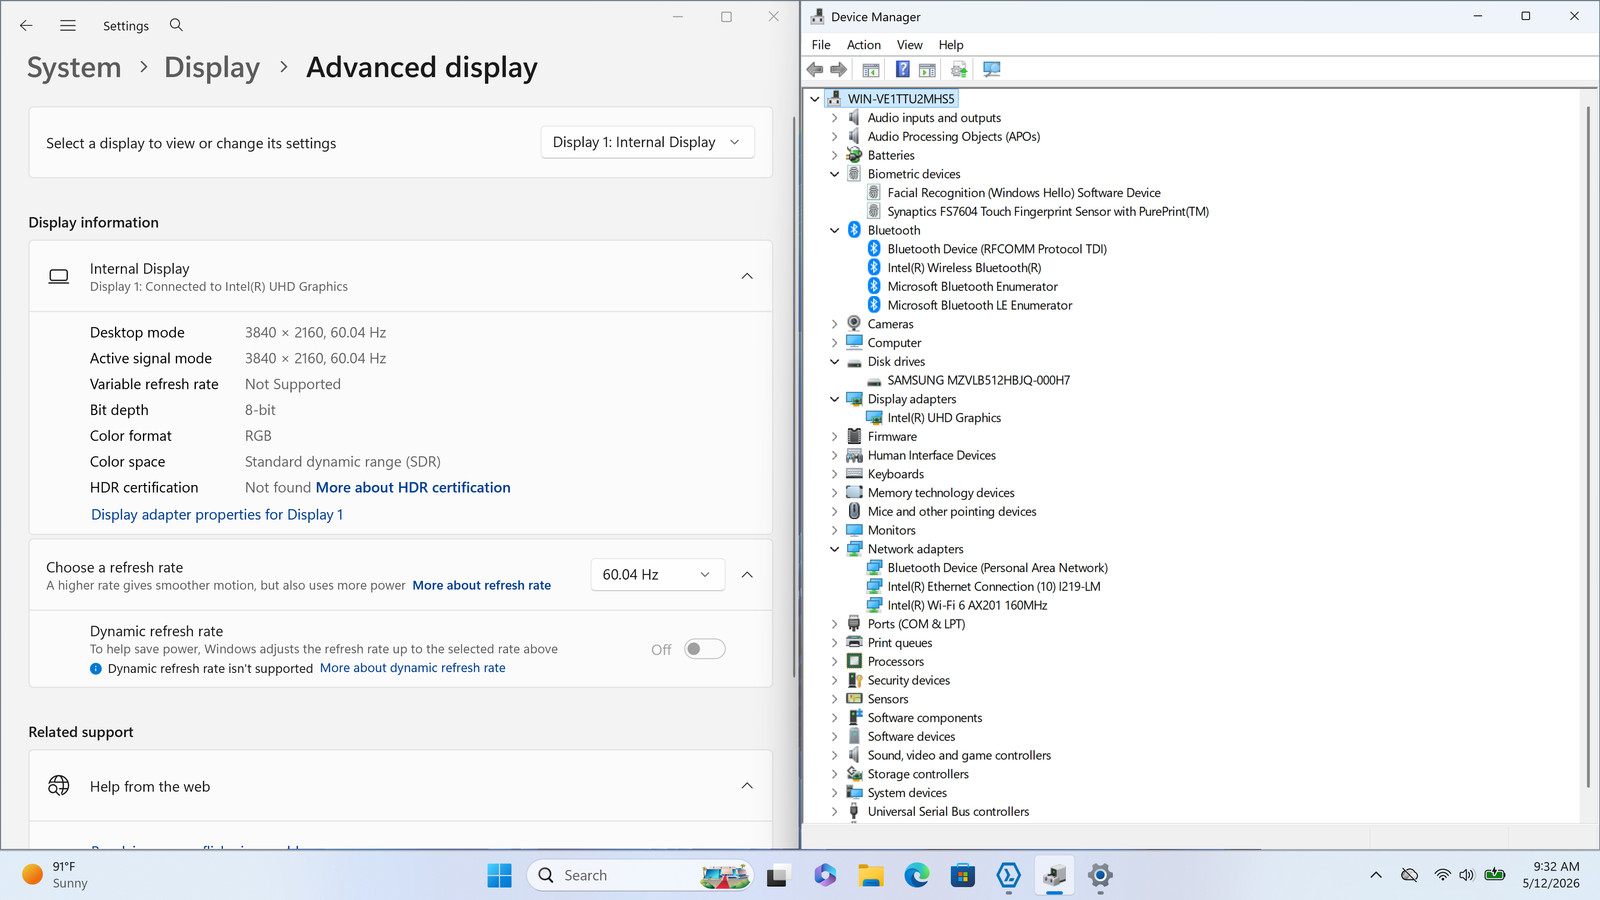The height and width of the screenshot is (900, 1600).
Task: Go to Display in the Settings breadcrumb
Action: click(212, 67)
